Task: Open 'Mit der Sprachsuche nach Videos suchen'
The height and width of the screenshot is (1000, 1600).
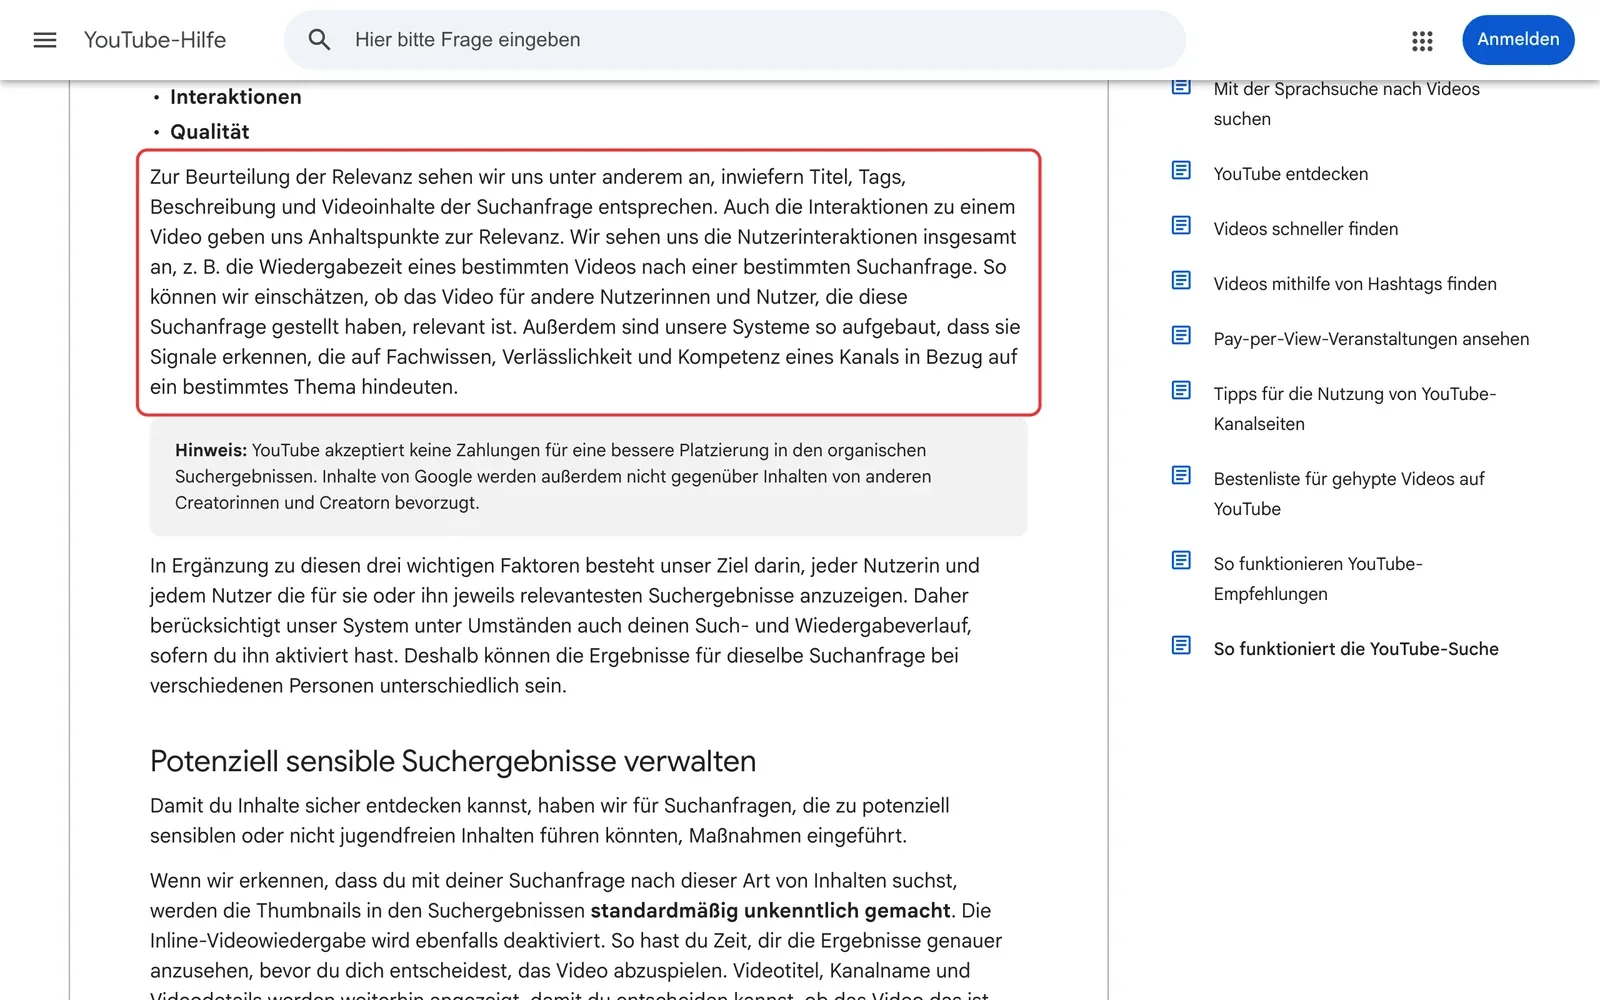Action: pos(1346,104)
